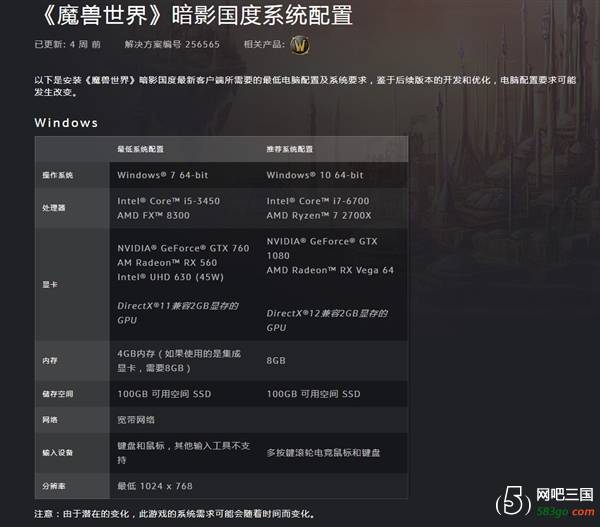Click the 'Intel® UHD 630 (45W)' text
This screenshot has width=600, height=527.
(170, 277)
